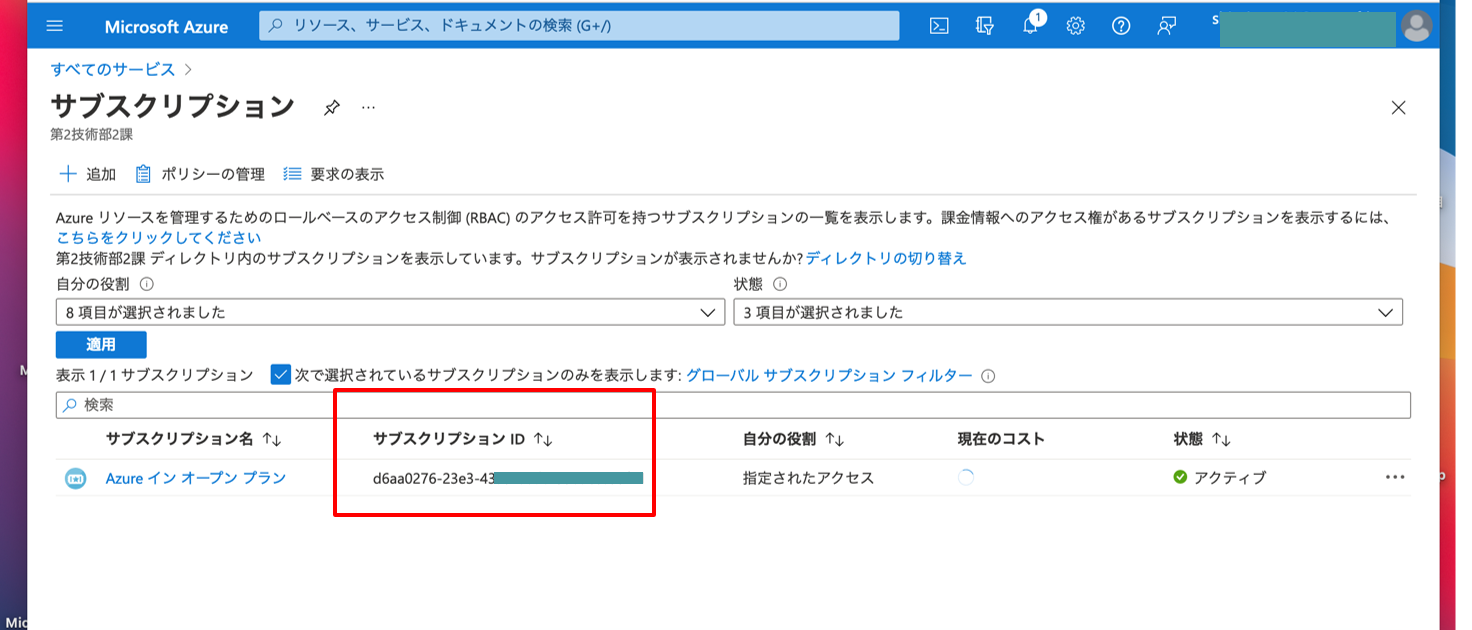The image size is (1472, 630).
Task: Click the info icon after グローバル サブスクリプション フィルター
Action: point(988,376)
